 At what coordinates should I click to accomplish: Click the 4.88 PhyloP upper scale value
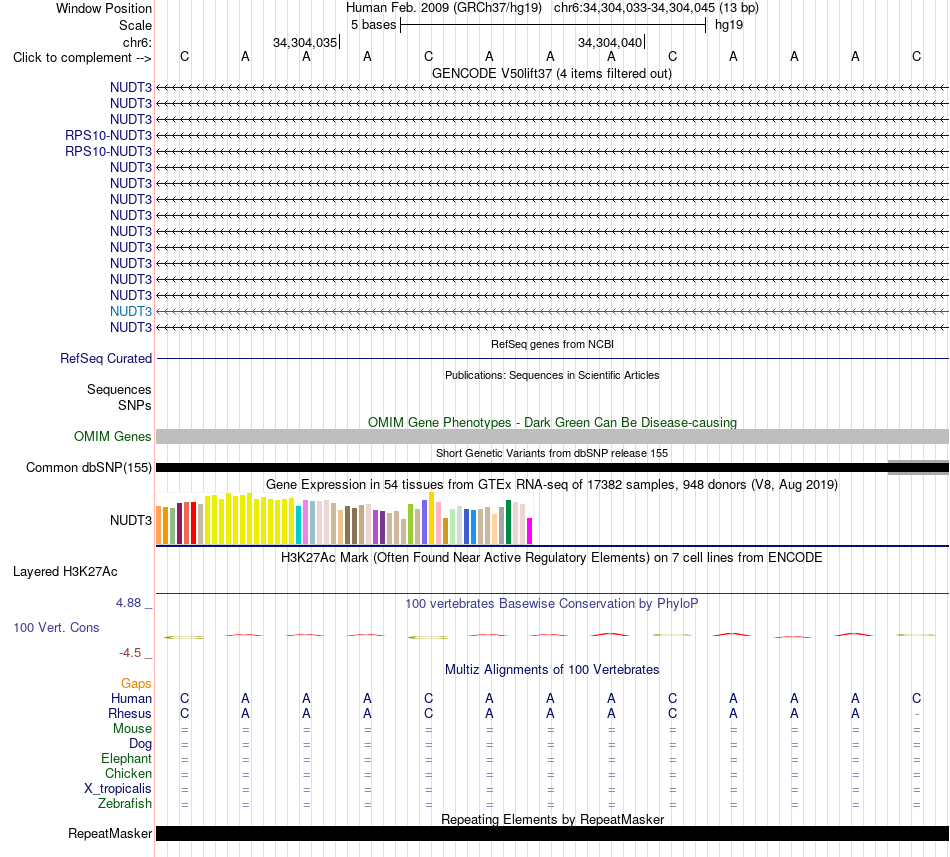(128, 603)
